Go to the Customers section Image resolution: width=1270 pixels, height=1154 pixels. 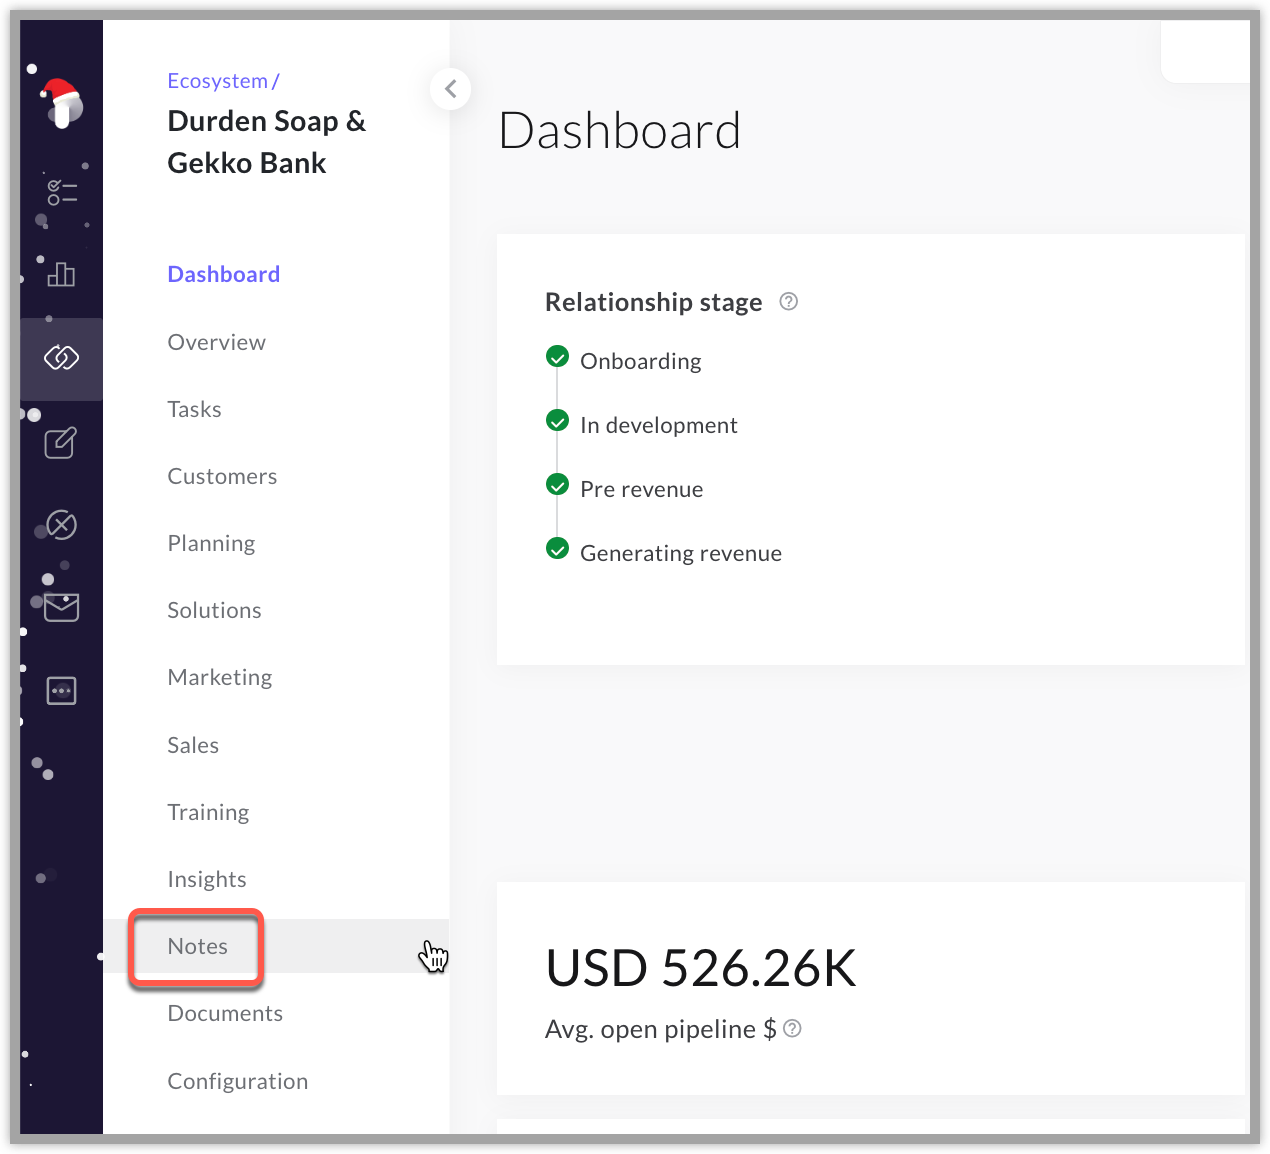[x=222, y=477]
